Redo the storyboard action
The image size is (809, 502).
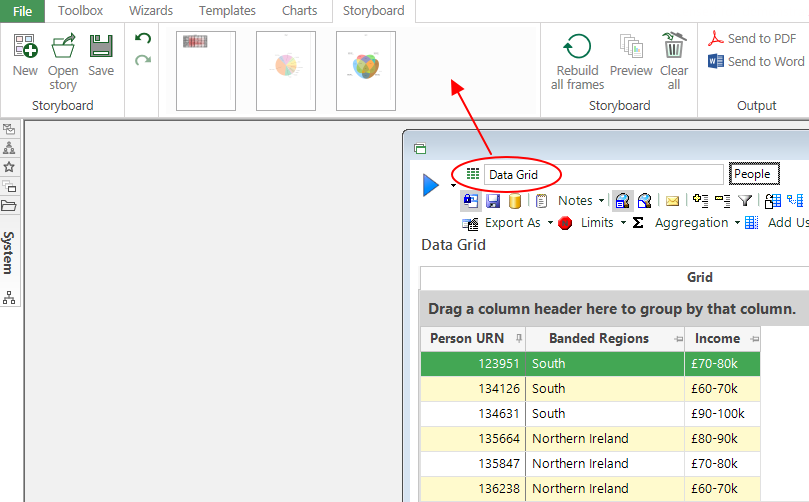[143, 60]
